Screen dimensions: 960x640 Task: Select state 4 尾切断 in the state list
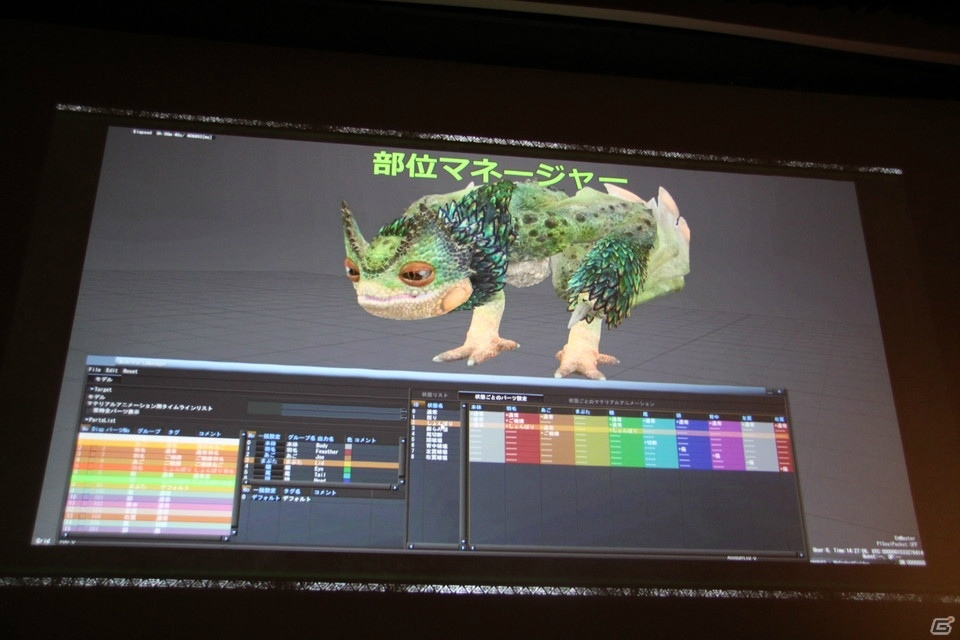point(435,434)
